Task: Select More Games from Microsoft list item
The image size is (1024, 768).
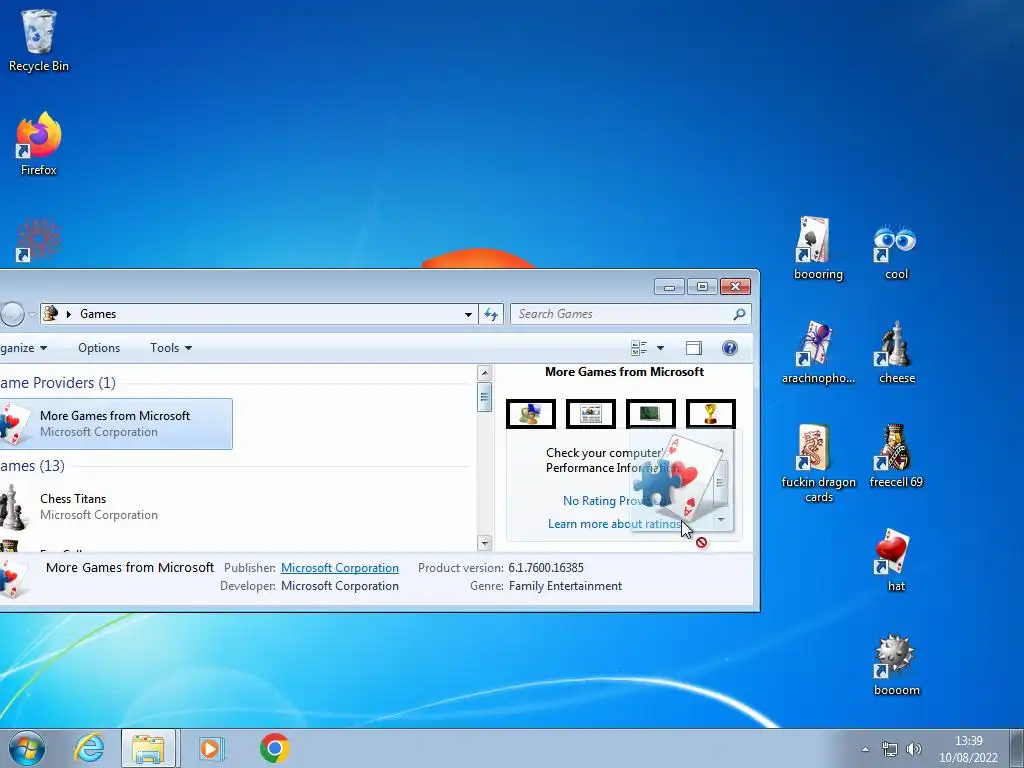Action: point(116,424)
